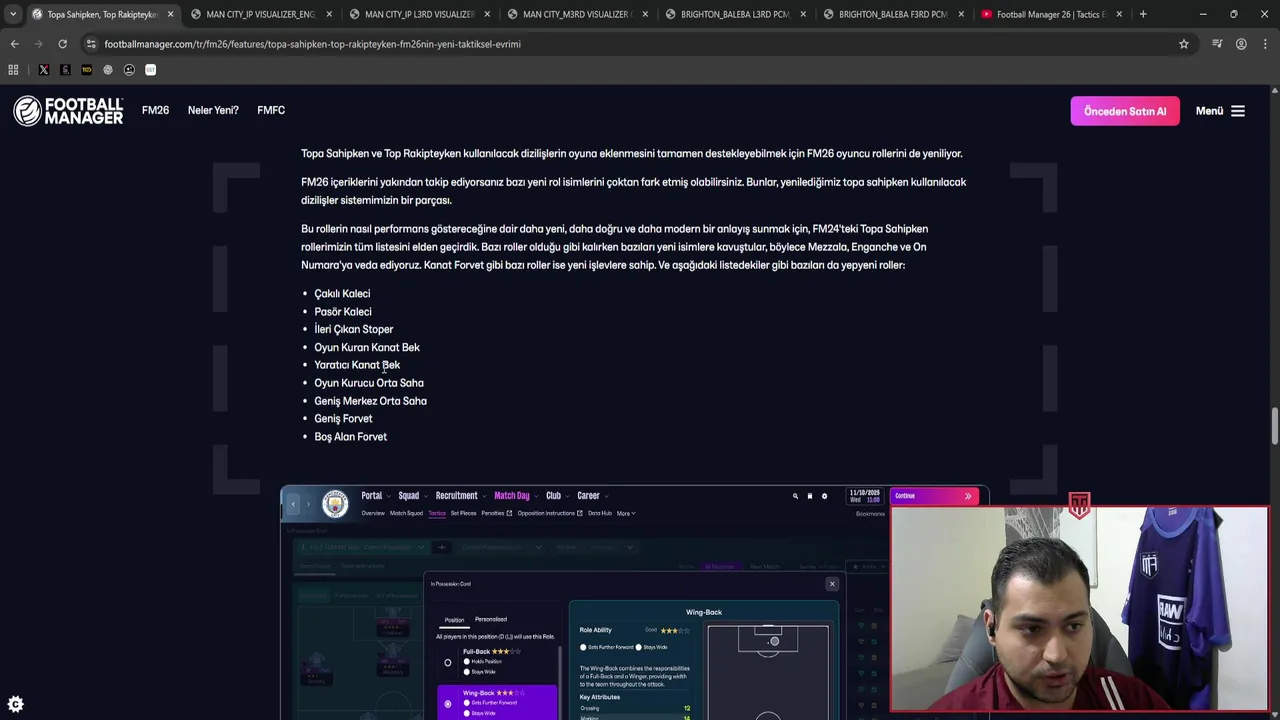Select list entry Boş Alan Forvet
1280x720 pixels.
pos(350,437)
